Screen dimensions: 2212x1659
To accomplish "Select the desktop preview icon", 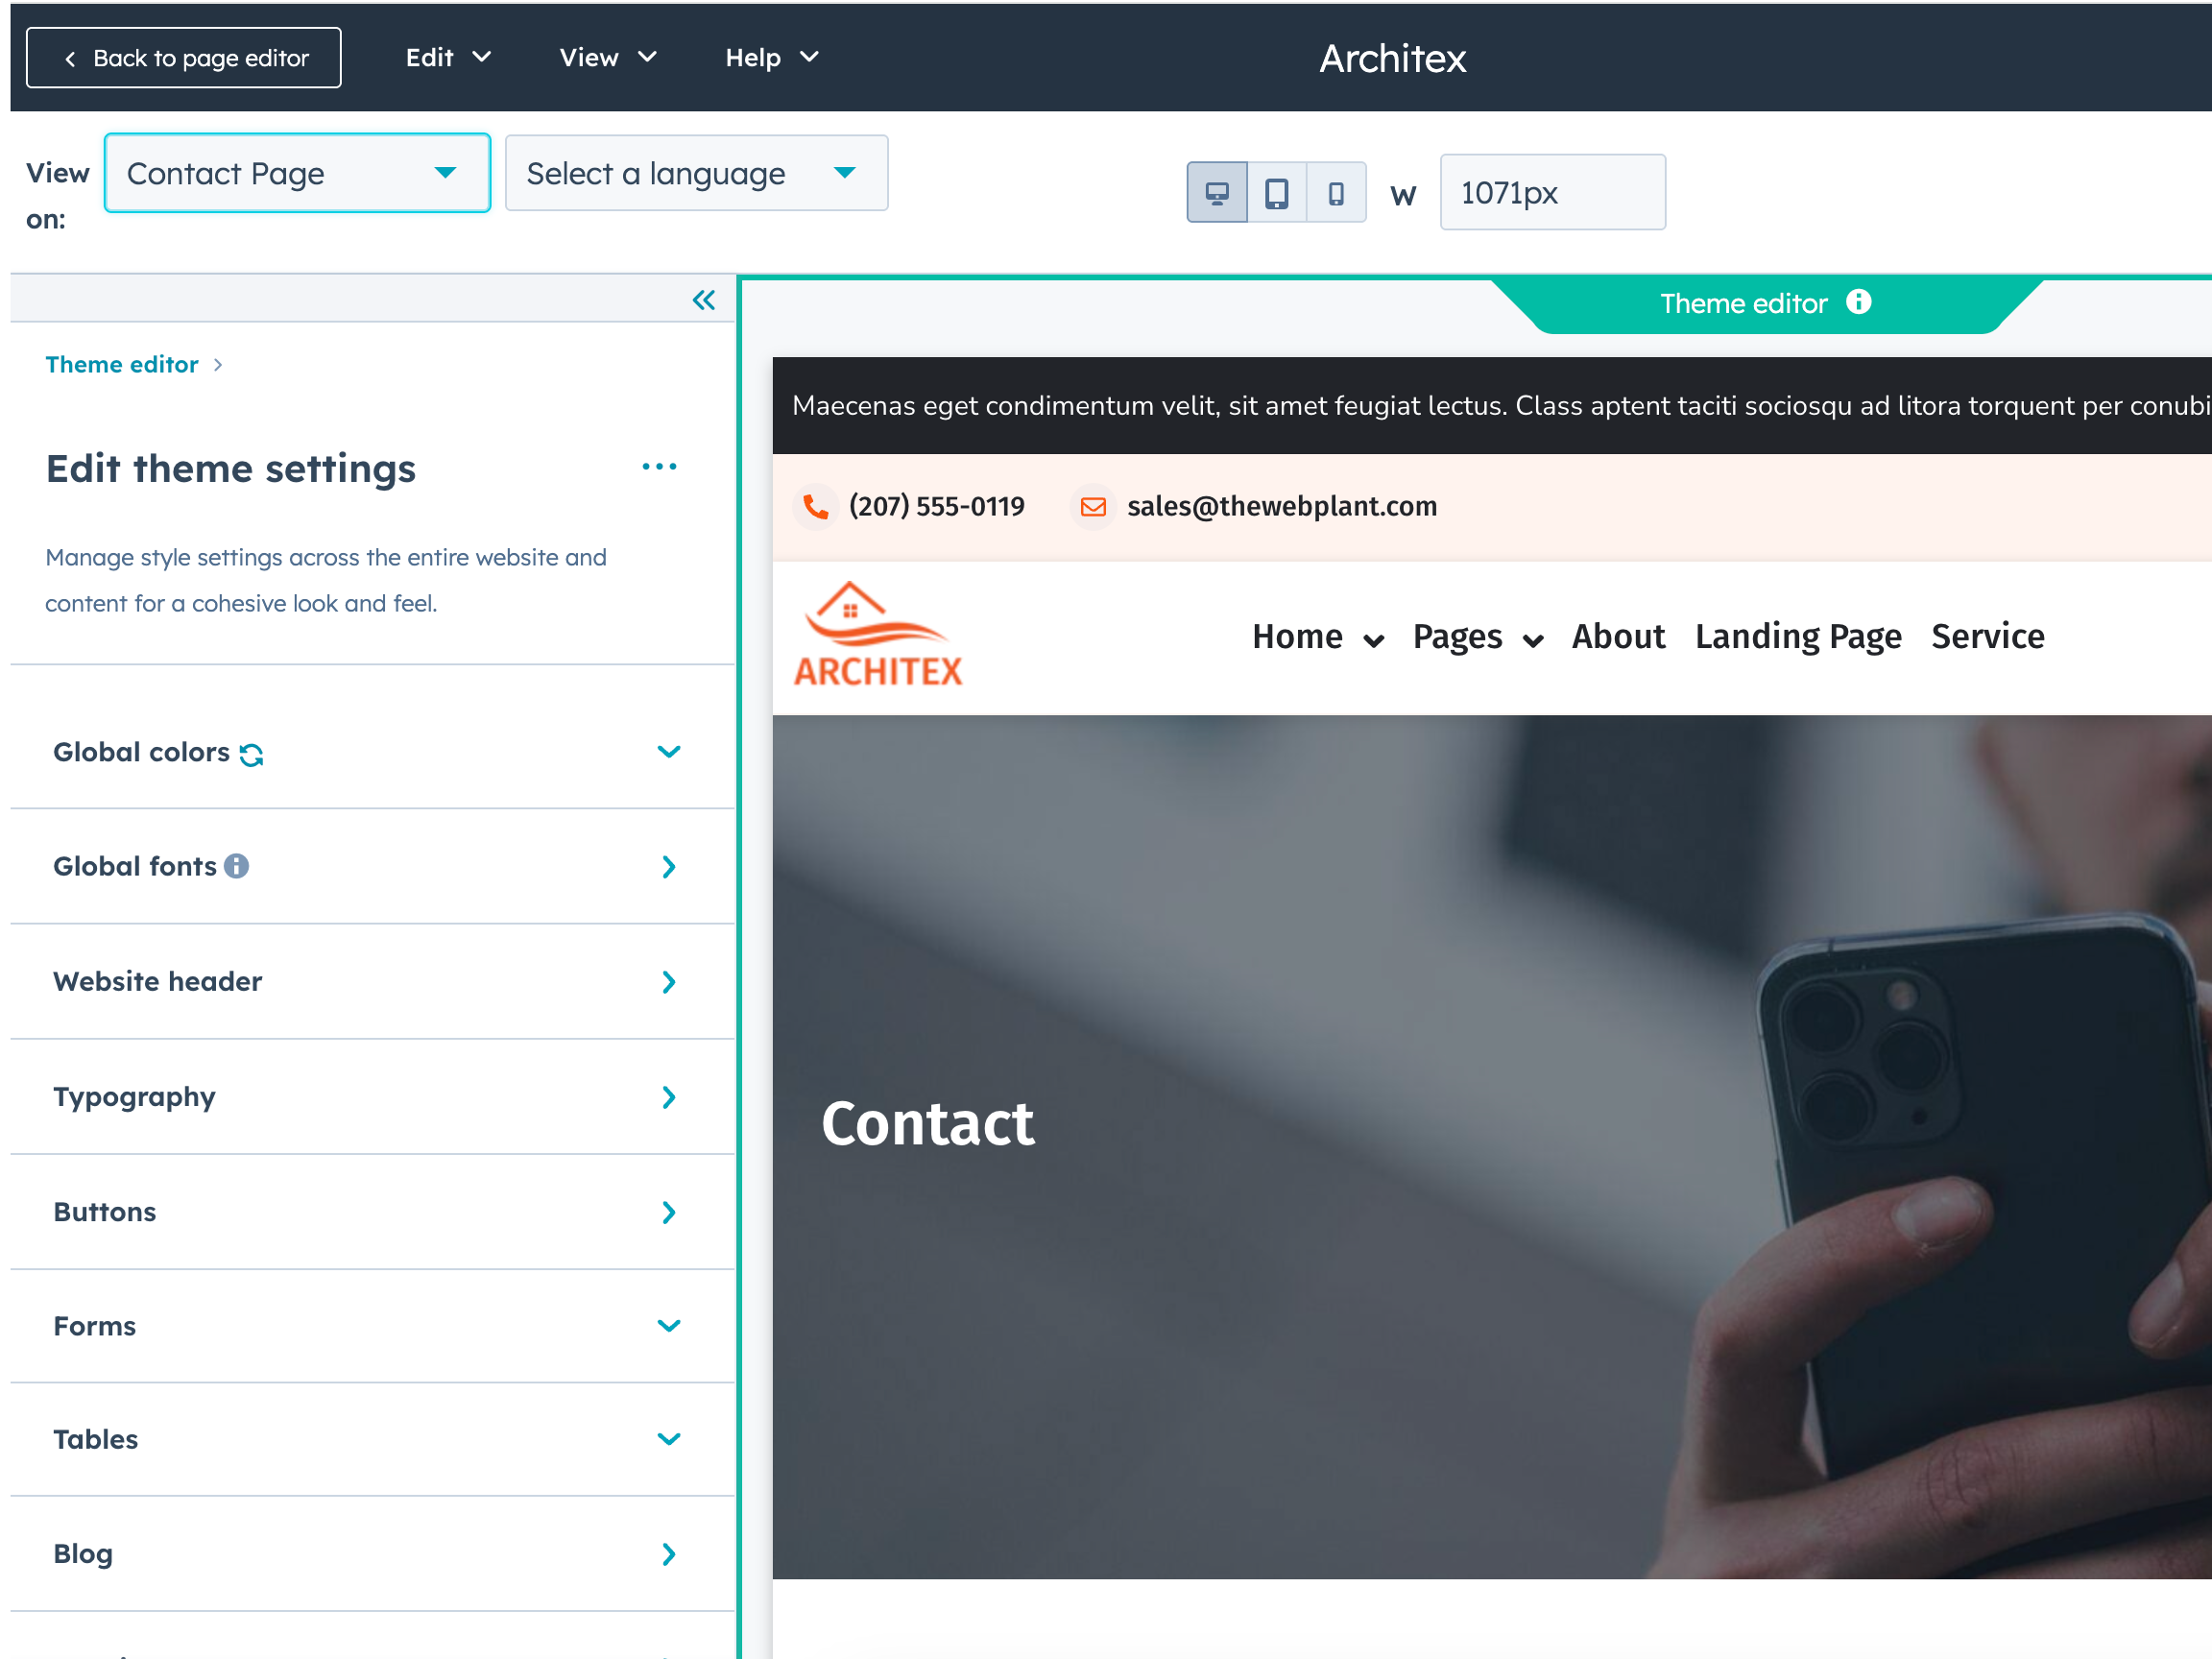I will 1216,192.
